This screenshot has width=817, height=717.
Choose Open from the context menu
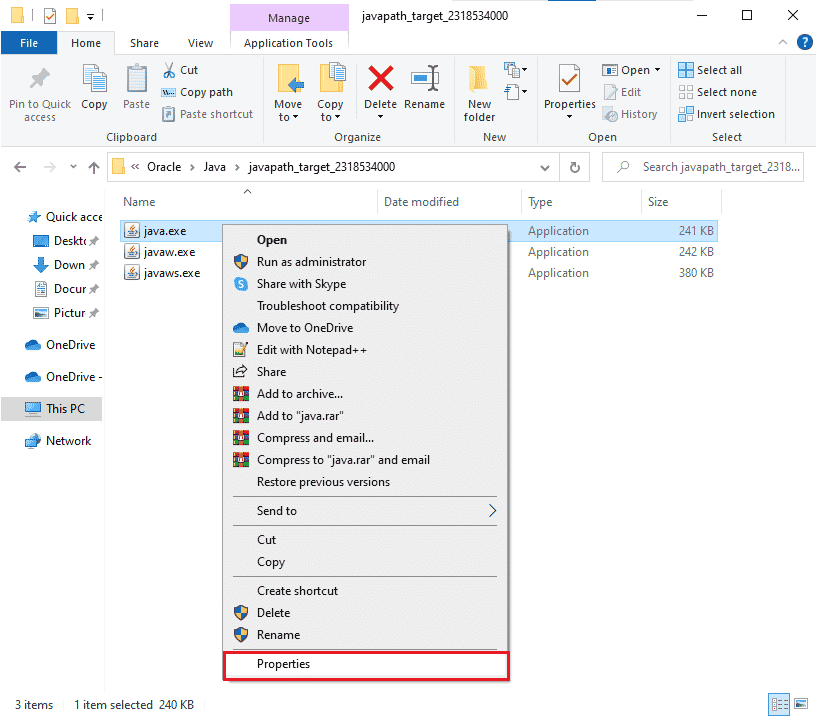pyautogui.click(x=365, y=240)
